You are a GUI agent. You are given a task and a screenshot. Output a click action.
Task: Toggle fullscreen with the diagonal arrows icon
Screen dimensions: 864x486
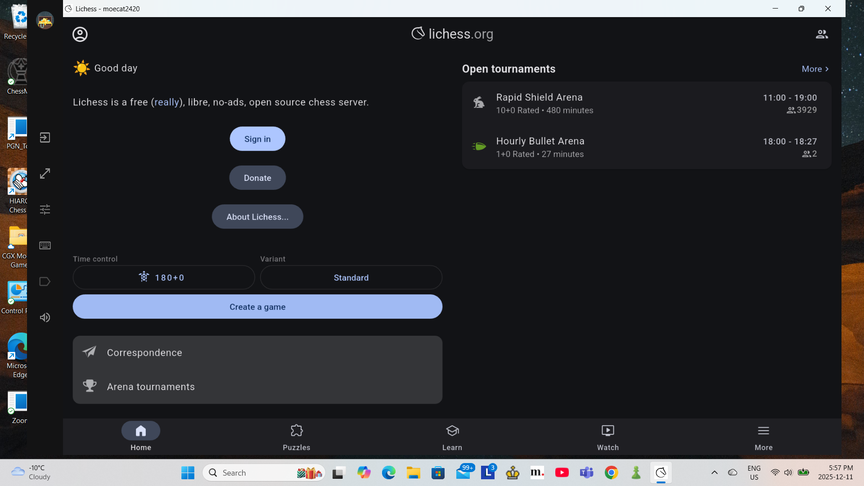pos(45,174)
